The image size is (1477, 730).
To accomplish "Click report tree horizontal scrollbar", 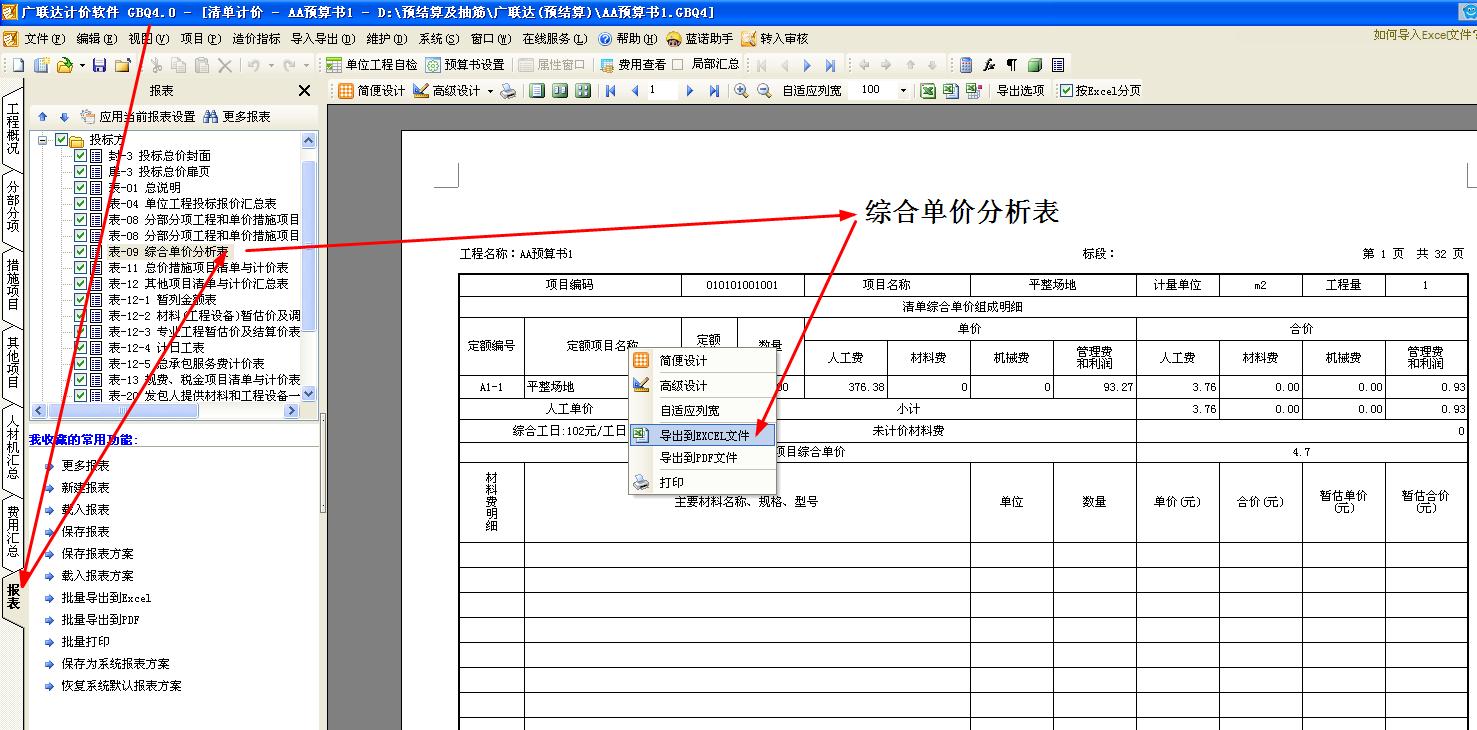I will coord(166,410).
